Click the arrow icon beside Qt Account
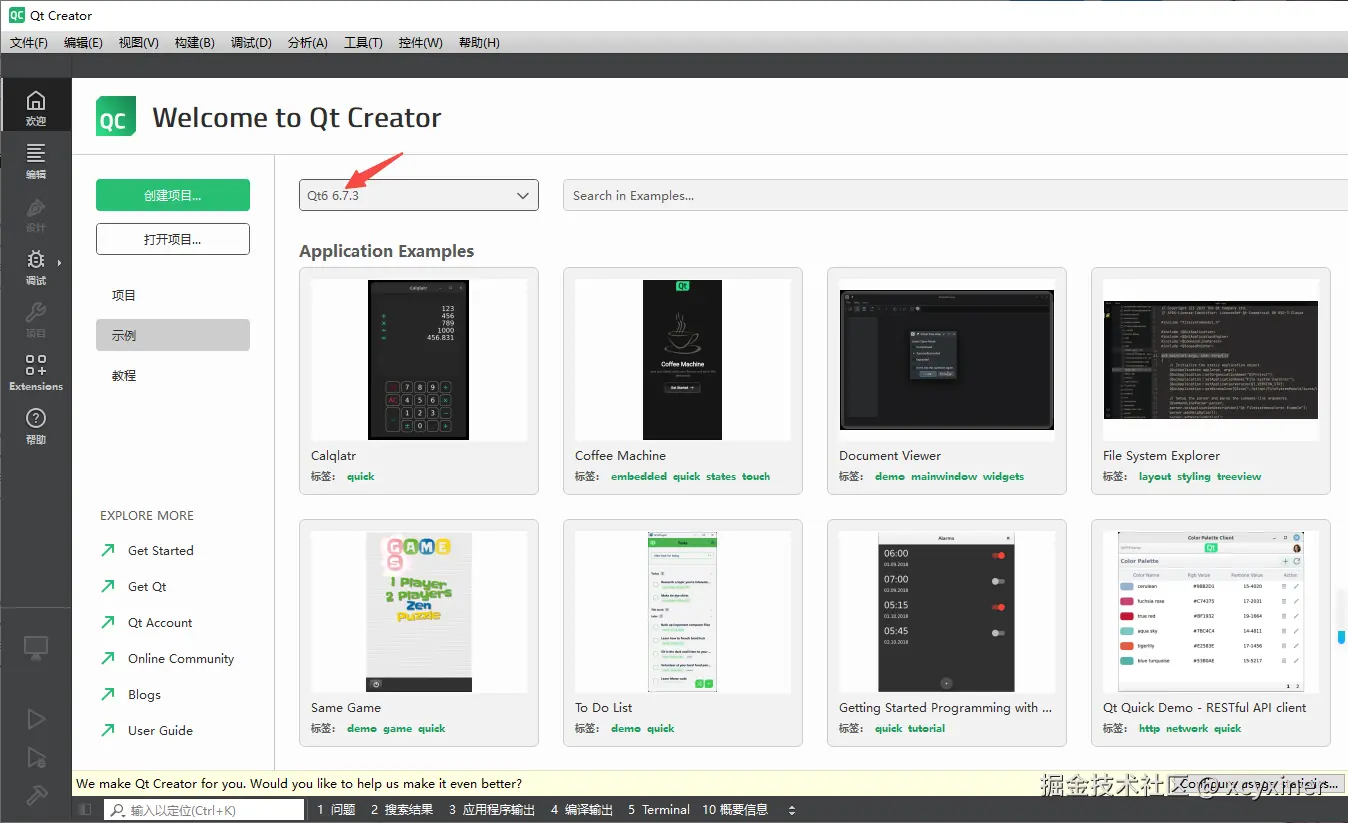Screen dimensions: 1348x823 click(108, 622)
